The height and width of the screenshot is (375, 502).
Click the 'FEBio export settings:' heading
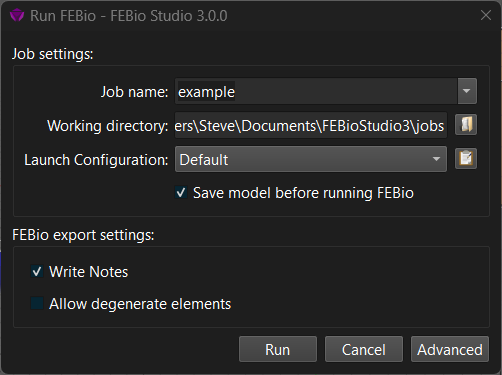point(83,235)
